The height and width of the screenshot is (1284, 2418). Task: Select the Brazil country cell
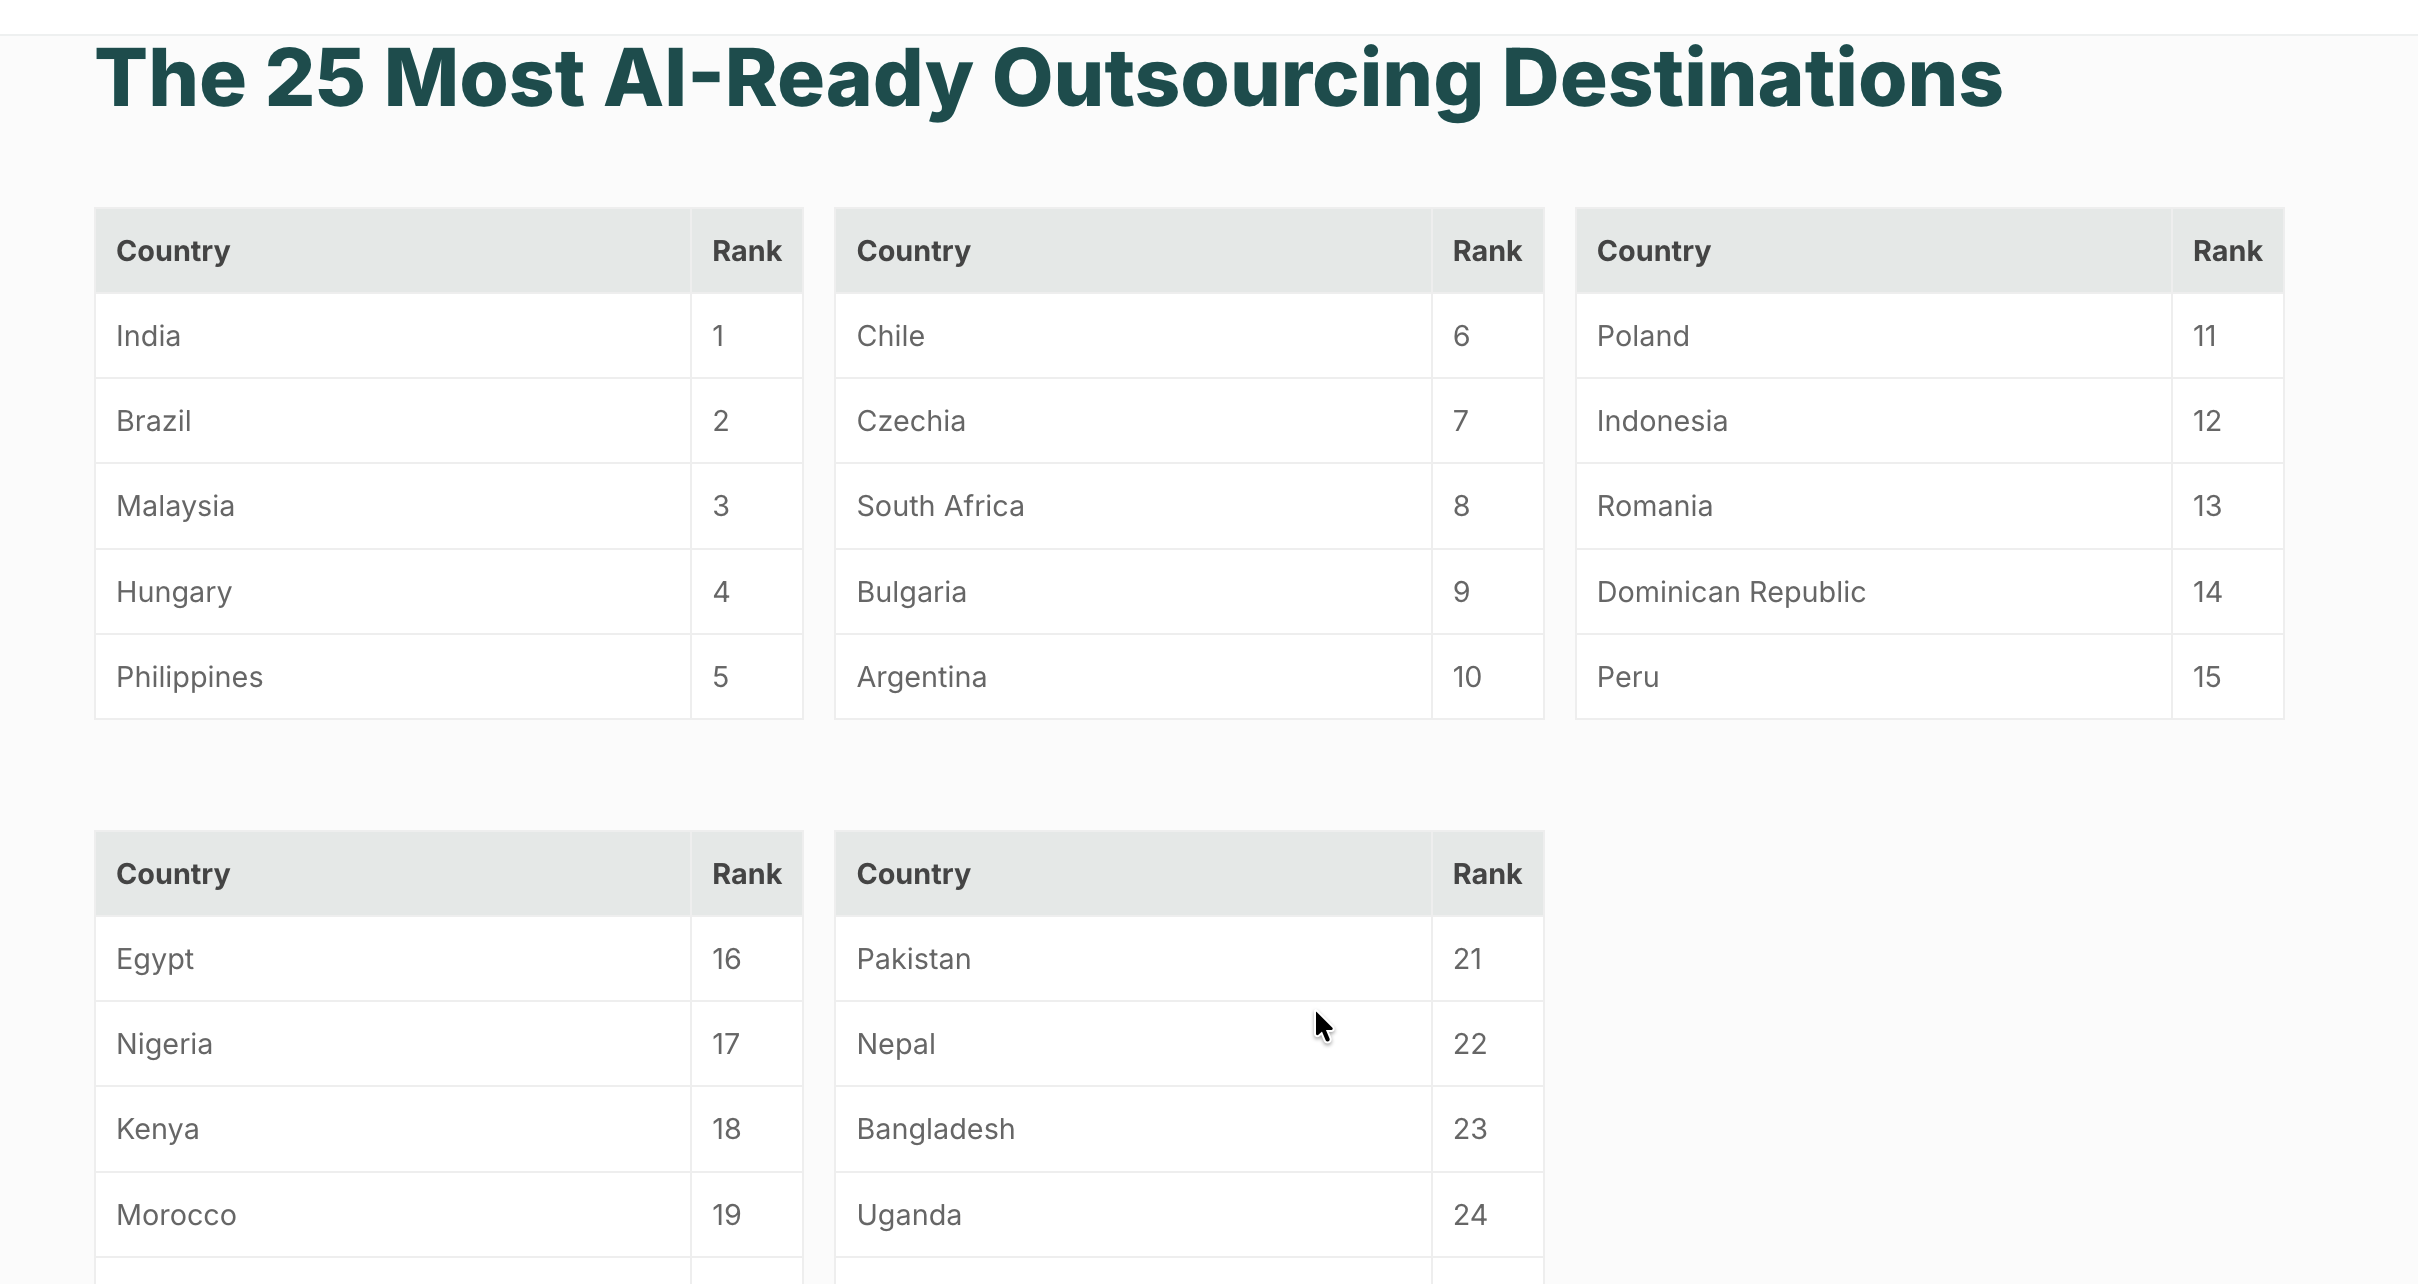coord(393,421)
